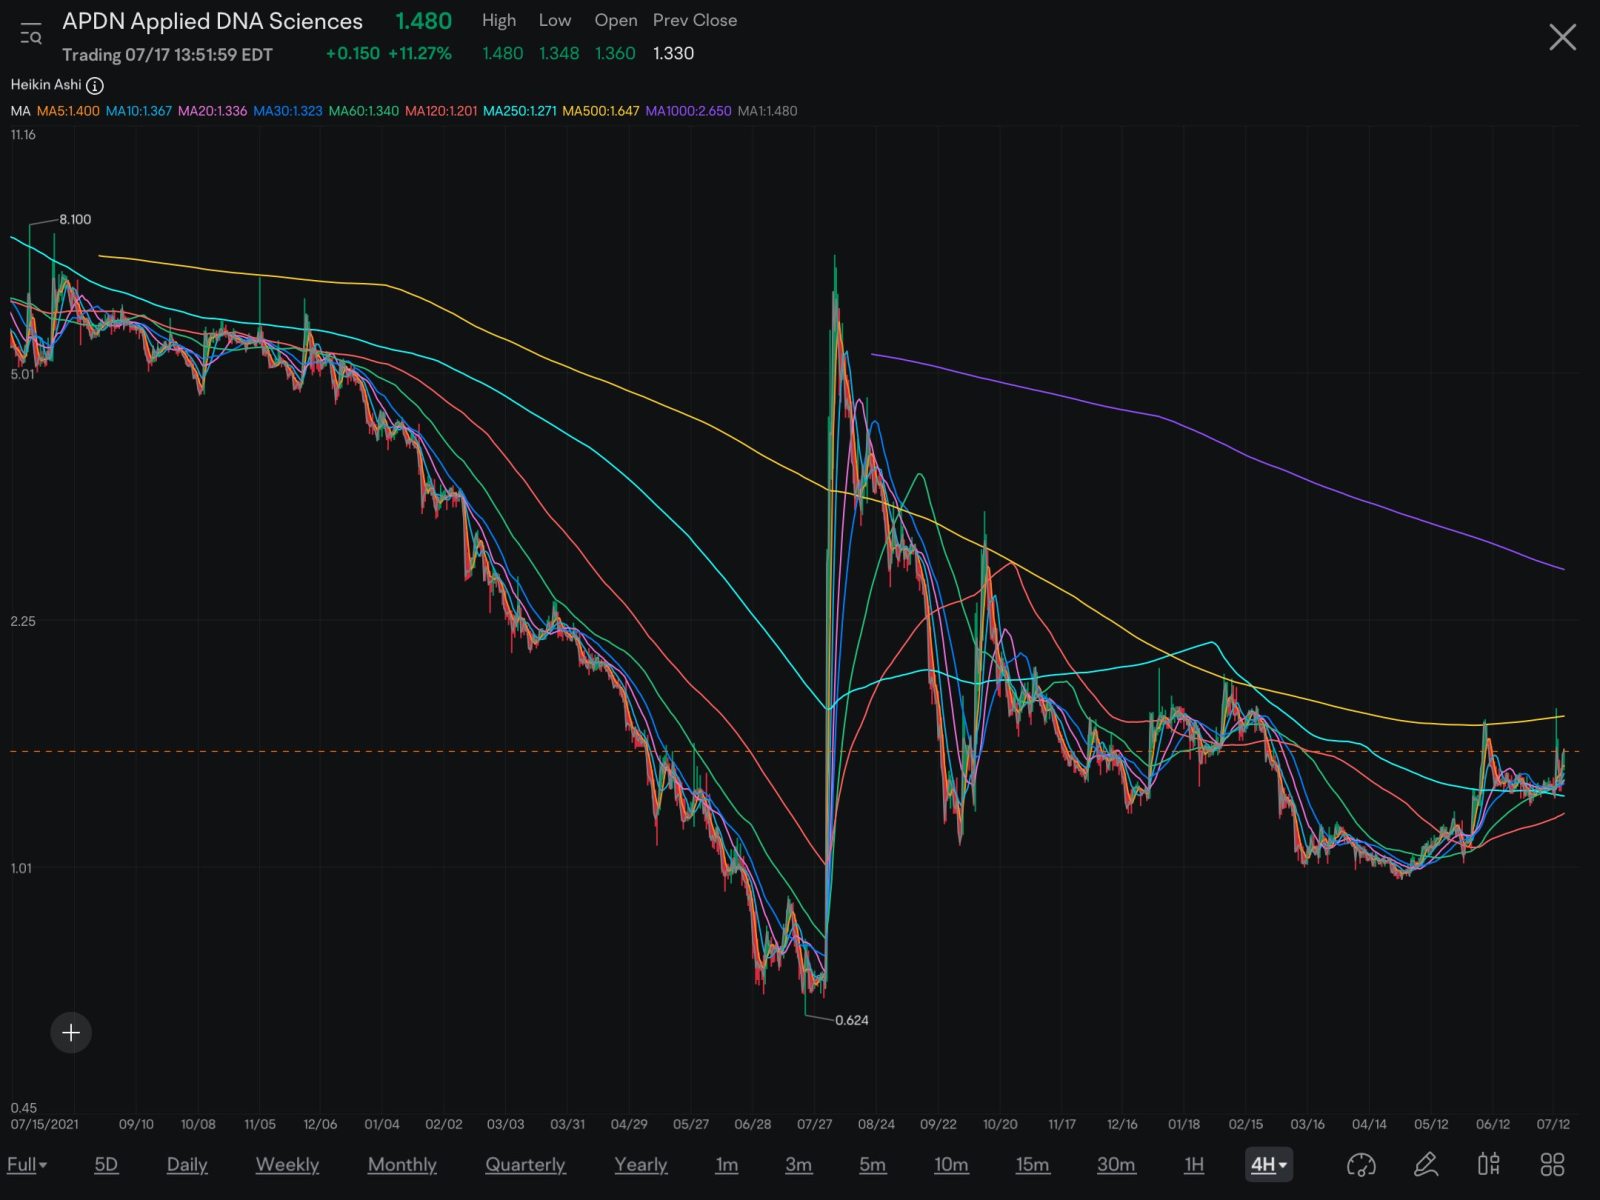Expand the Full range dropdown

pyautogui.click(x=27, y=1164)
